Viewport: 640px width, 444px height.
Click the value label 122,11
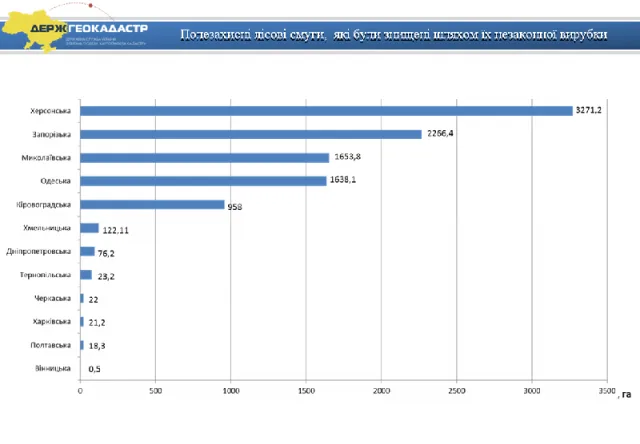(116, 231)
